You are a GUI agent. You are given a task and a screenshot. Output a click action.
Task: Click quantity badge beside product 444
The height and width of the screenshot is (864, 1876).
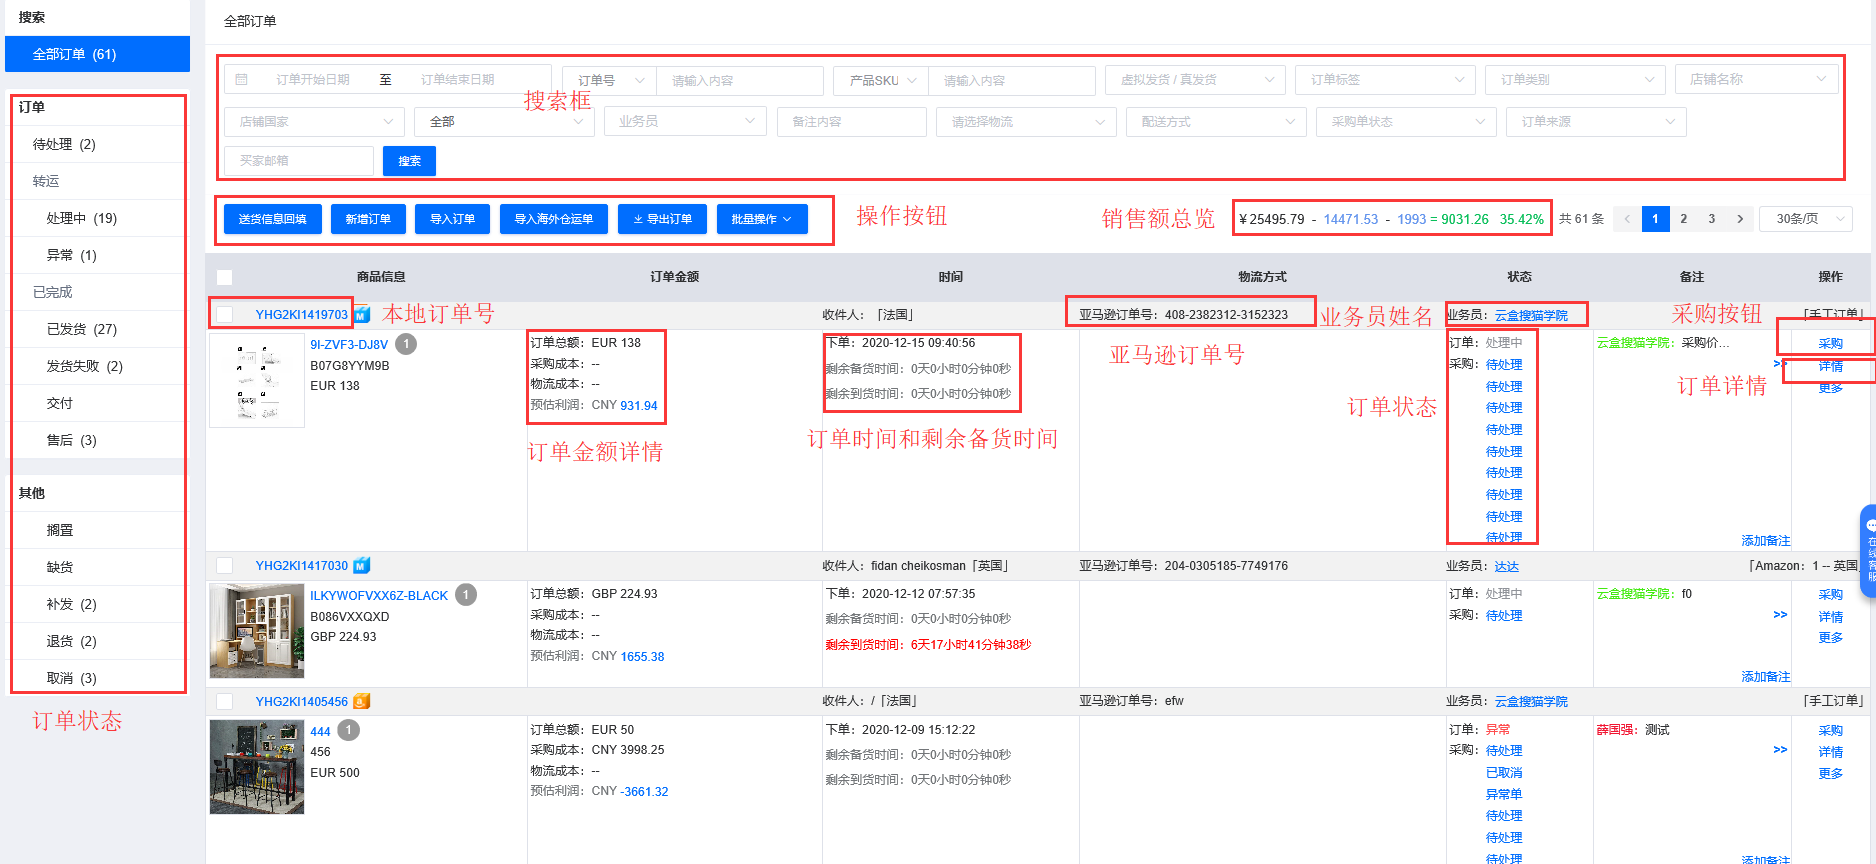348,731
